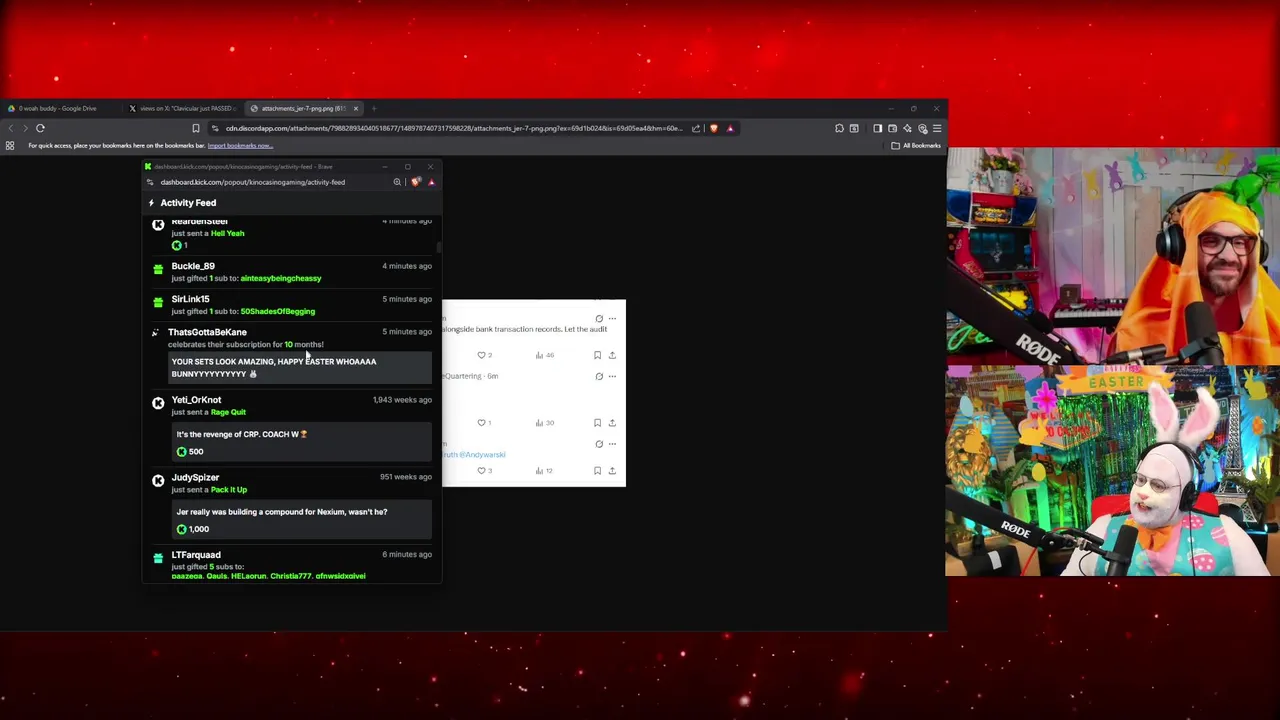Open Brave Shields in the main window
1280x720 pixels.
pos(713,128)
